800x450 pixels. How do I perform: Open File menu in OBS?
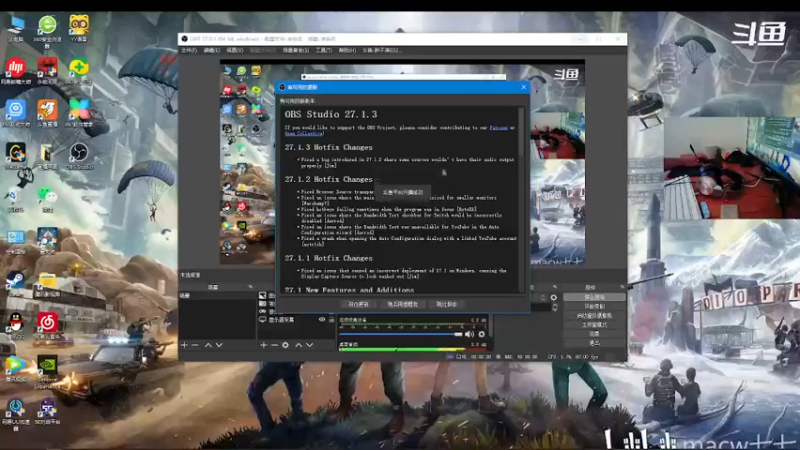[x=189, y=51]
